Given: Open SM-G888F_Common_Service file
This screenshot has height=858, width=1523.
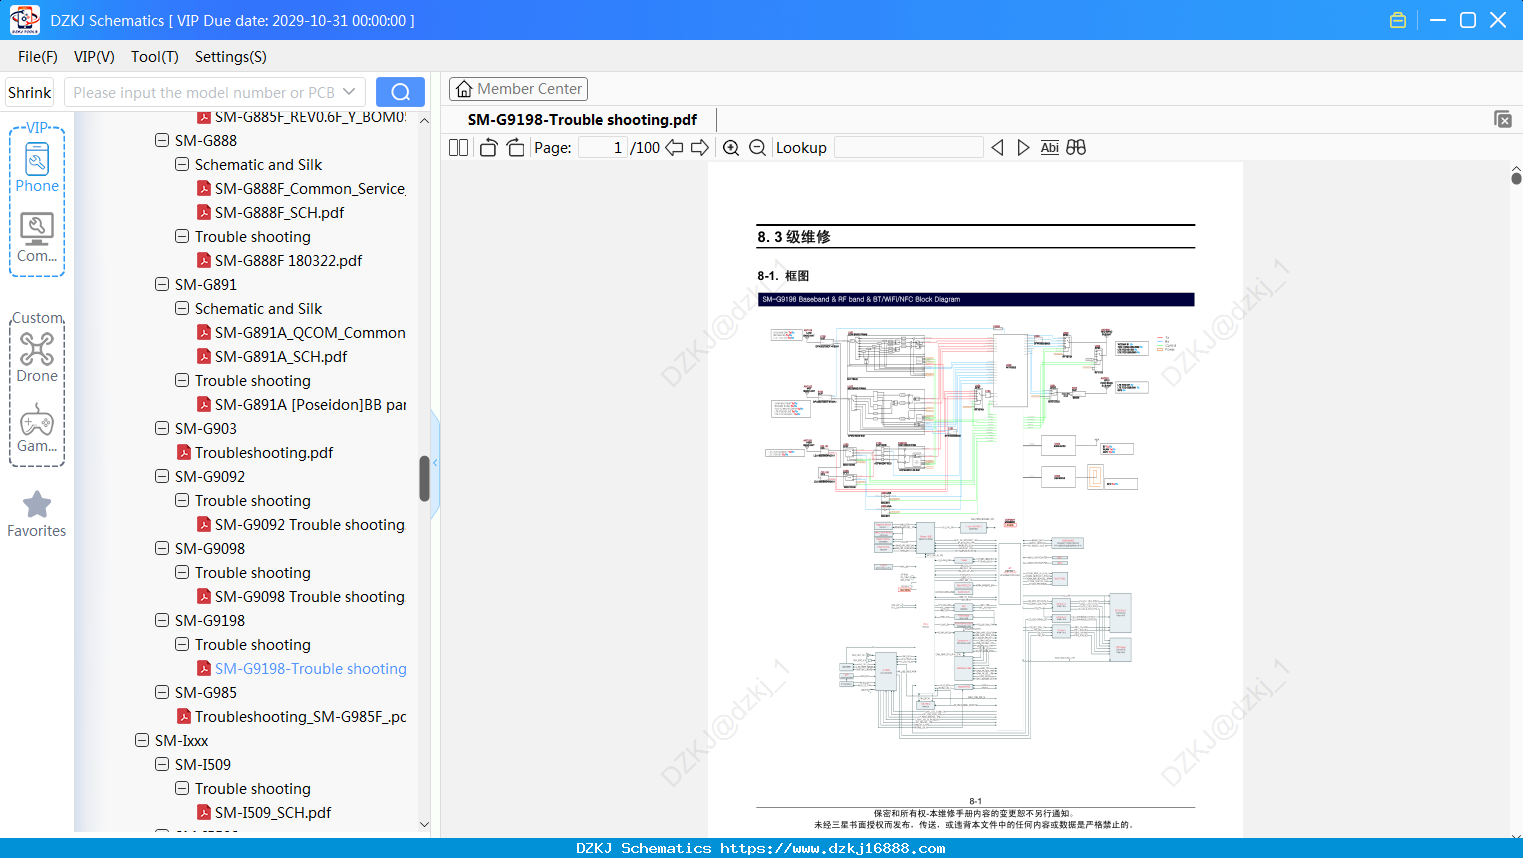Looking at the screenshot, I should pos(310,188).
